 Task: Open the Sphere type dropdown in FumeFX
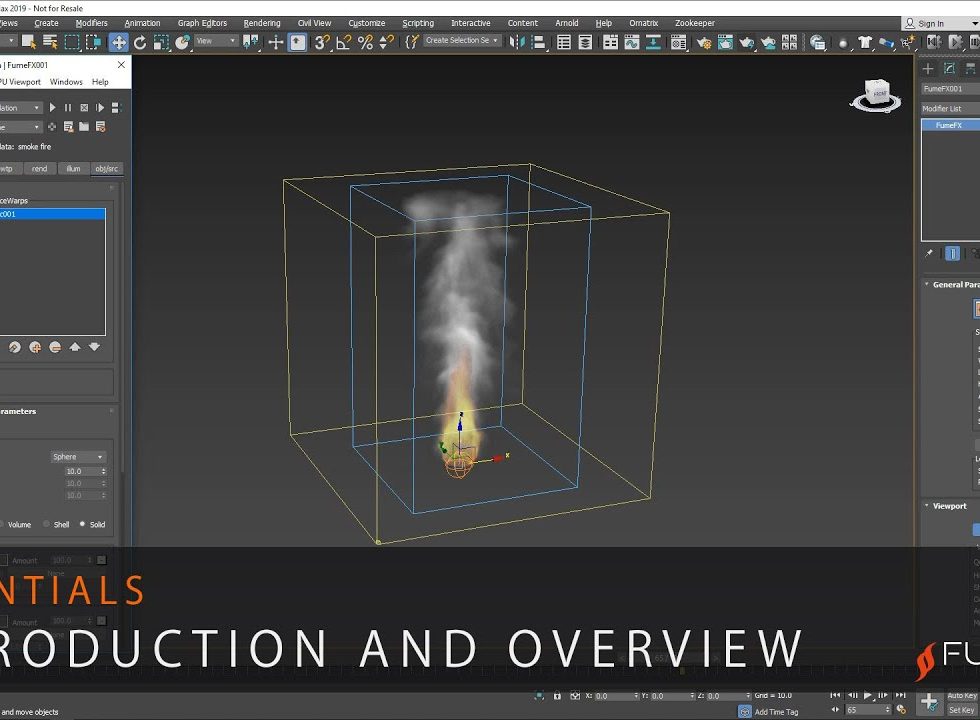coord(78,457)
